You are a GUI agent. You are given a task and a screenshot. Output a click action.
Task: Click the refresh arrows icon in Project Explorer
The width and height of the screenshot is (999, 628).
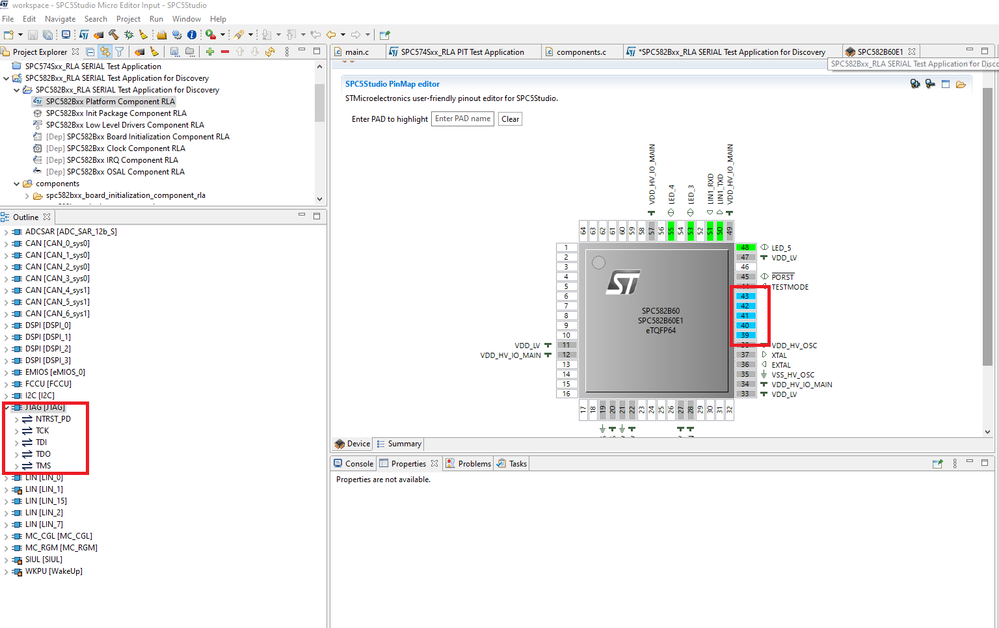[x=270, y=52]
